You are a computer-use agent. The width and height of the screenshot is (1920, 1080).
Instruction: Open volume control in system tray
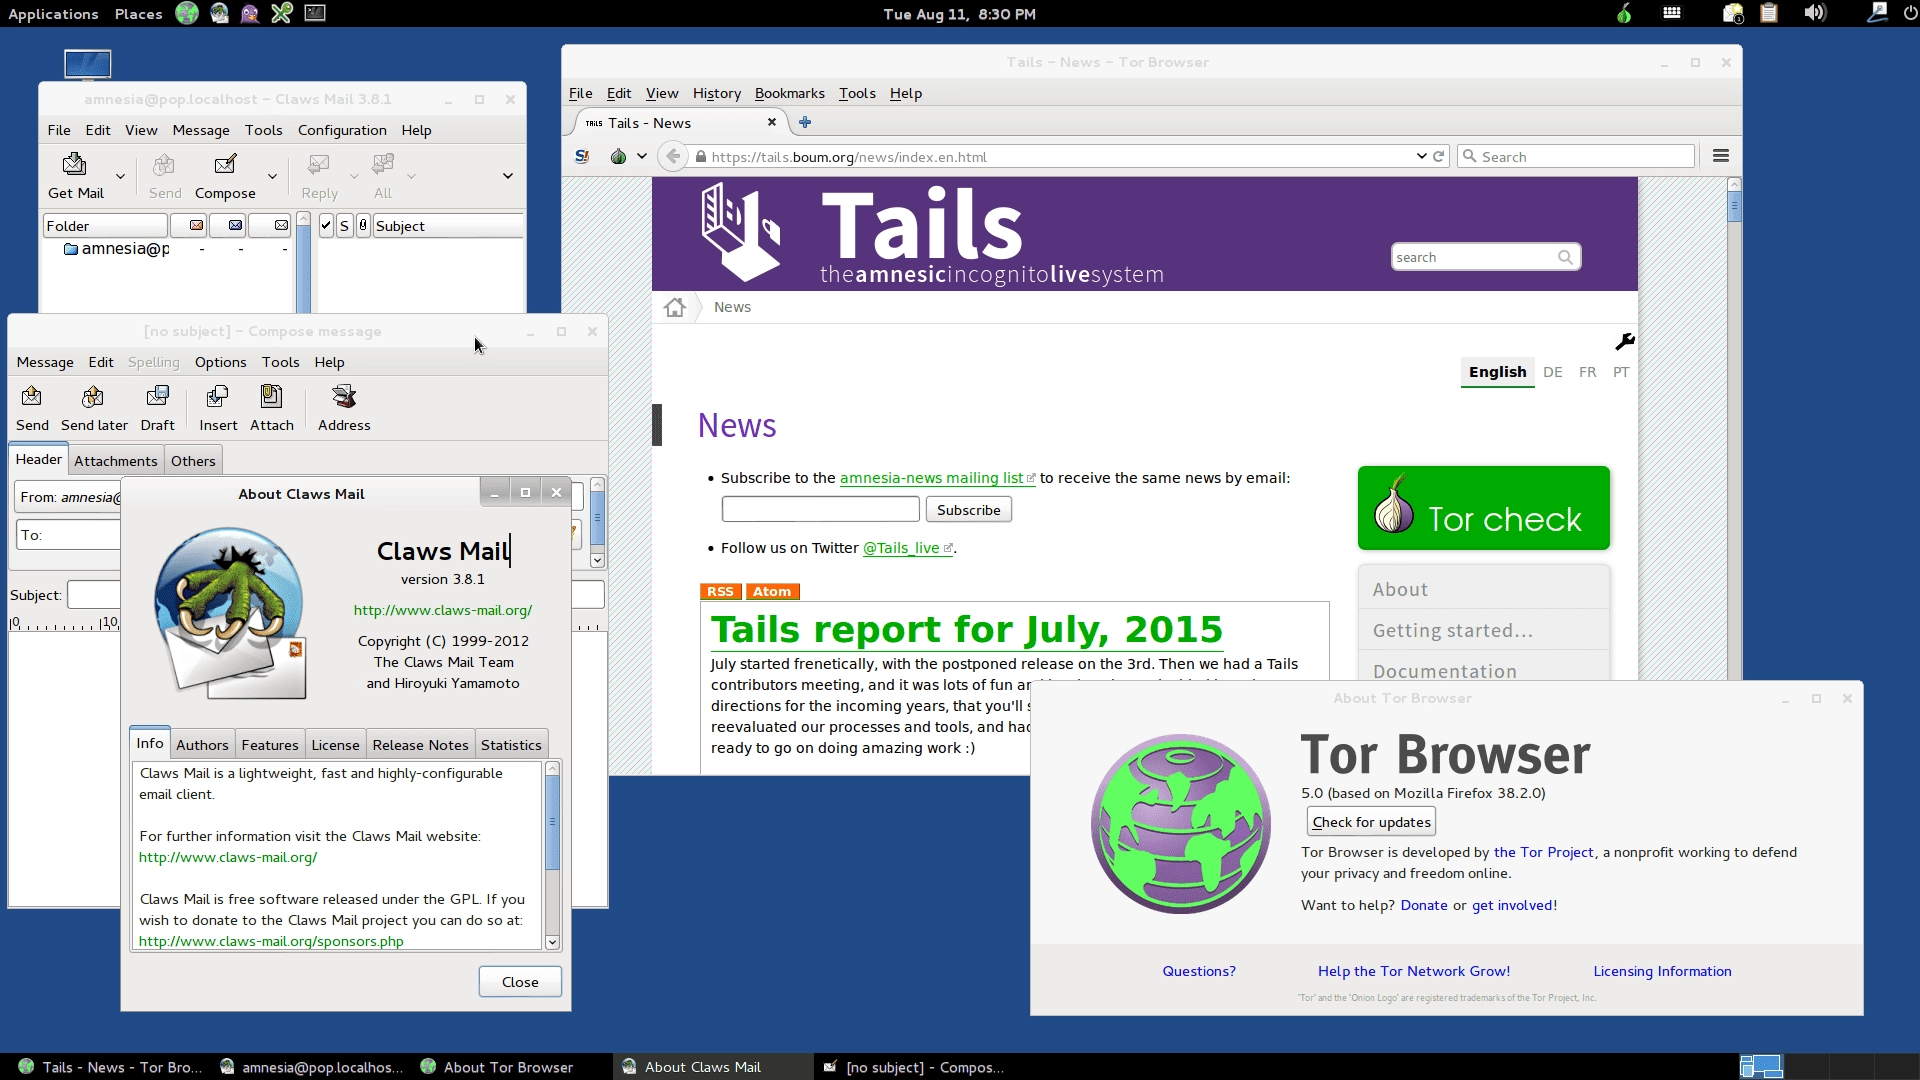[x=1815, y=13]
